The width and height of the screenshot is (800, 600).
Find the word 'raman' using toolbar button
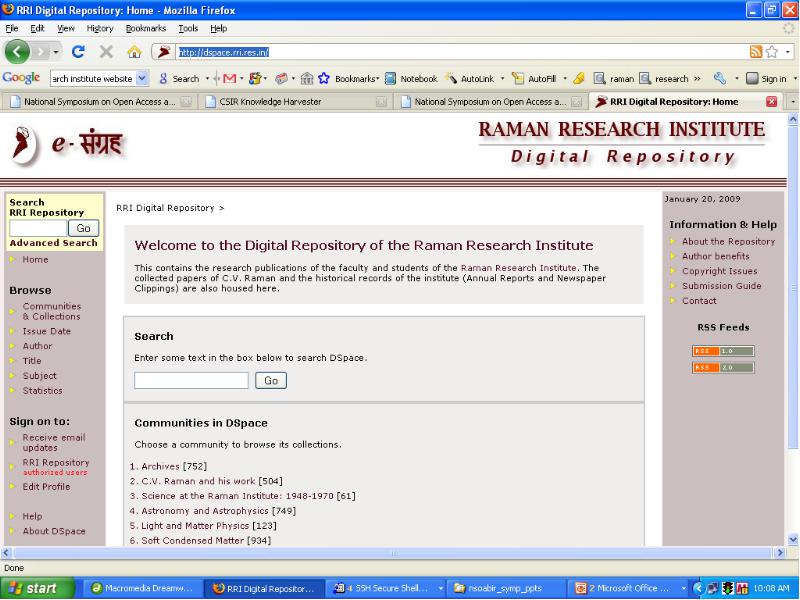tap(614, 79)
